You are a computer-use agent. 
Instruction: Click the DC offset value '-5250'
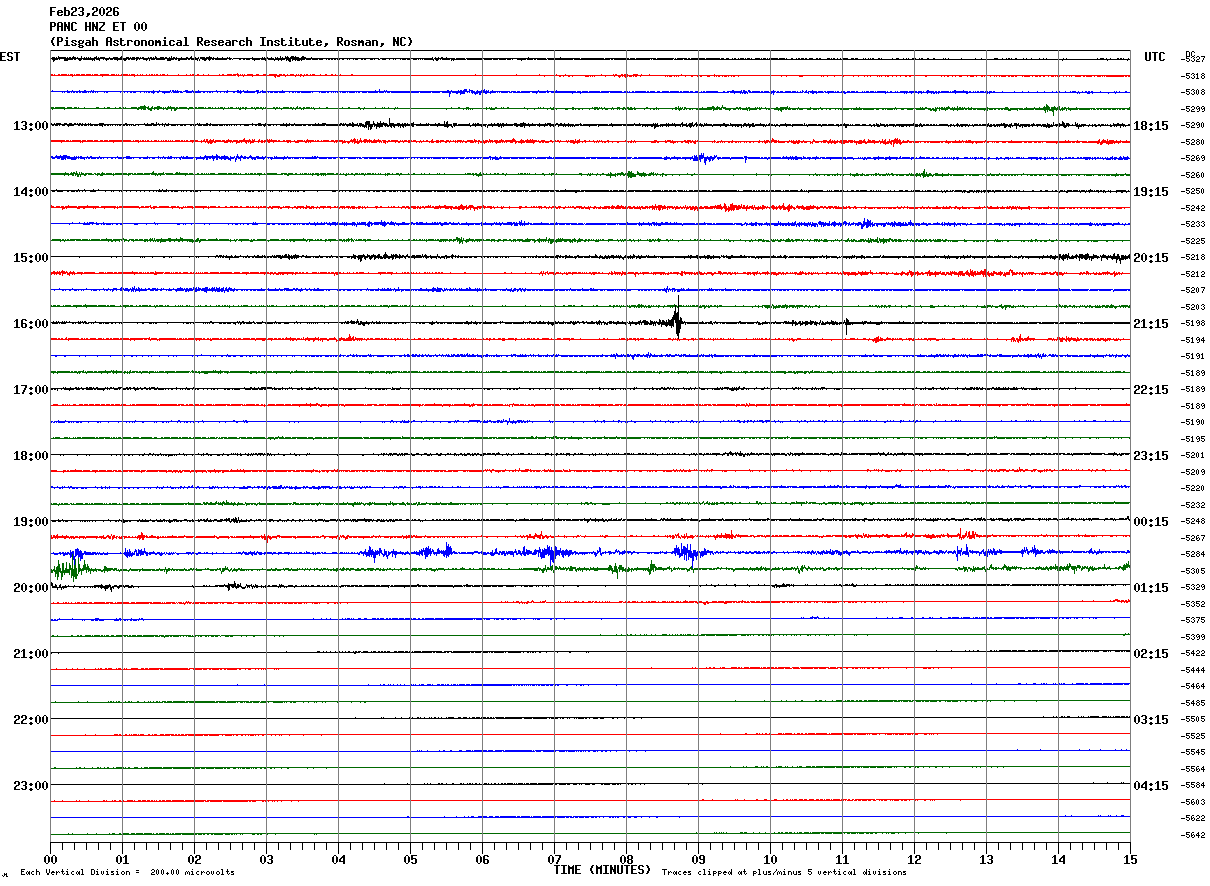pyautogui.click(x=1193, y=191)
